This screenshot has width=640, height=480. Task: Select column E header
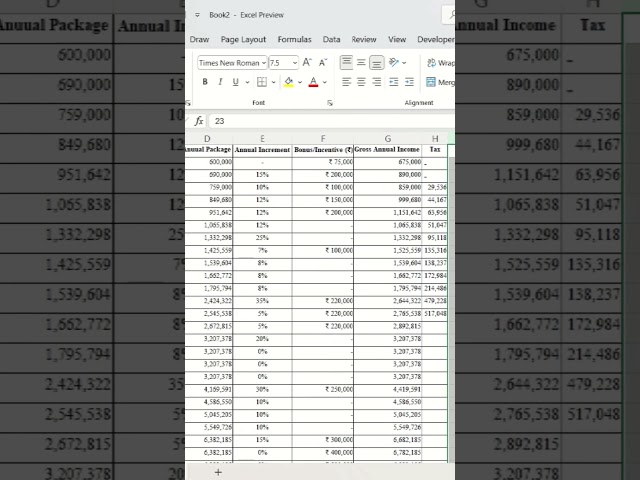pyautogui.click(x=262, y=139)
